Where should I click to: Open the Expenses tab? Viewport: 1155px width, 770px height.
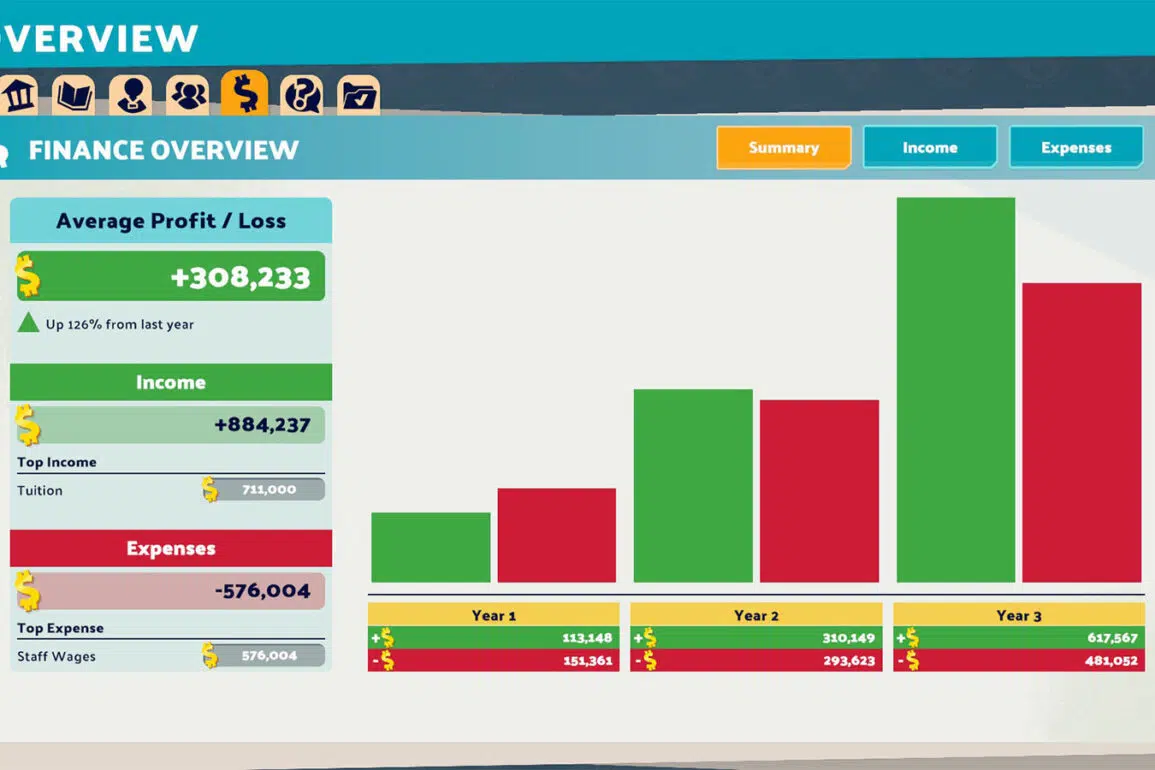pos(1076,147)
